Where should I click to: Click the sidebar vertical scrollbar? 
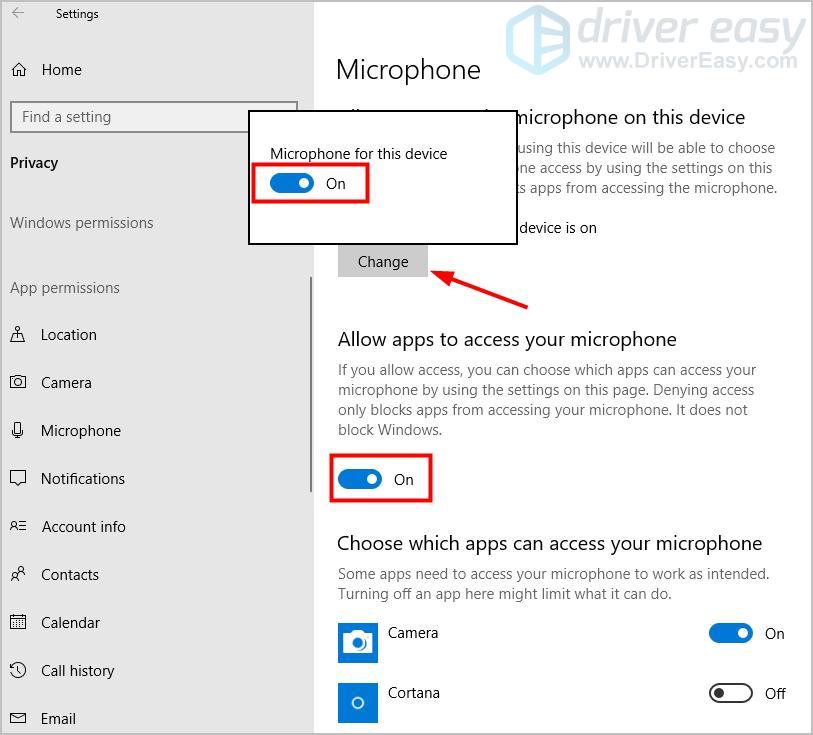tap(311, 384)
